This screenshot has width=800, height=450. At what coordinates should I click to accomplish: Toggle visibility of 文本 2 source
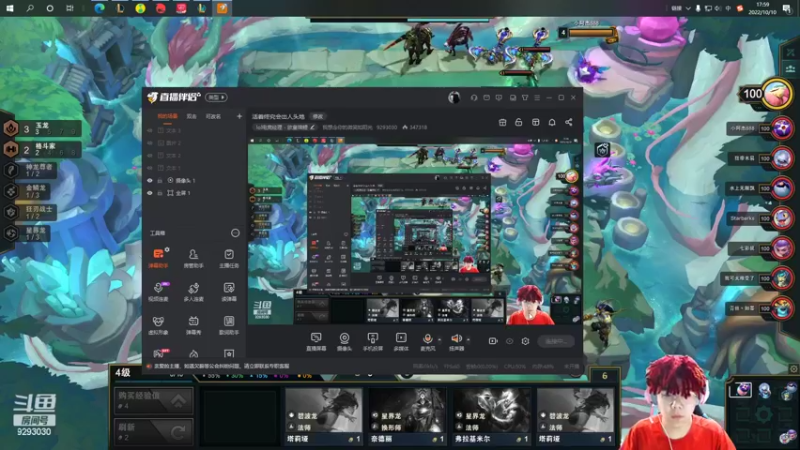point(149,156)
